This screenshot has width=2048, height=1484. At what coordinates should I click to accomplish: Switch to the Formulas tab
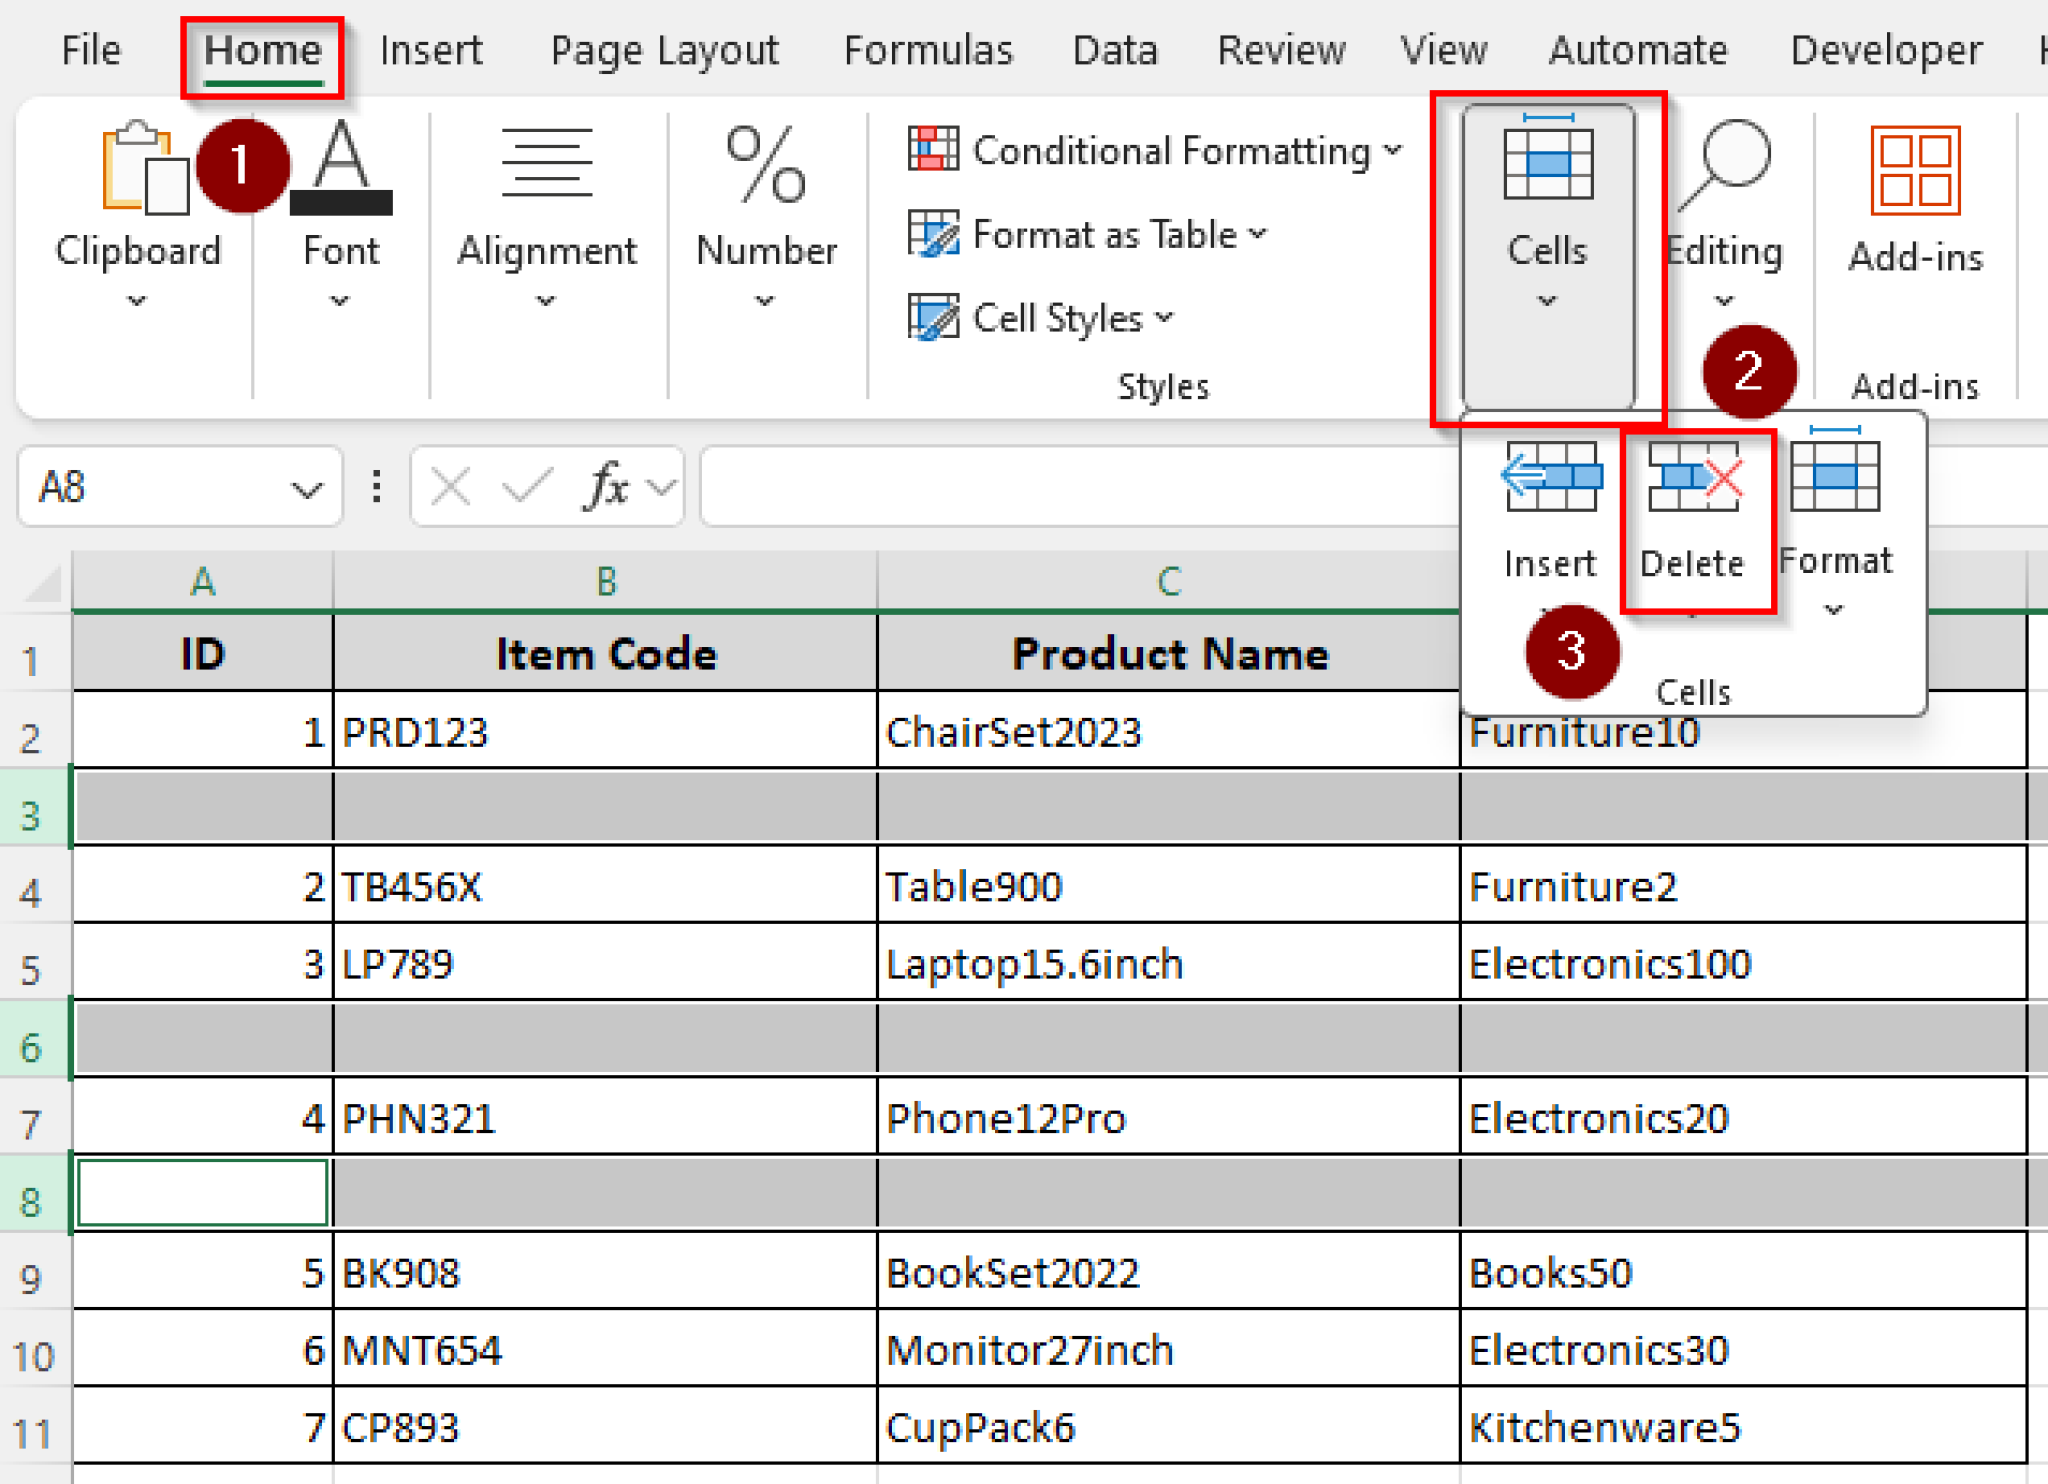(926, 50)
